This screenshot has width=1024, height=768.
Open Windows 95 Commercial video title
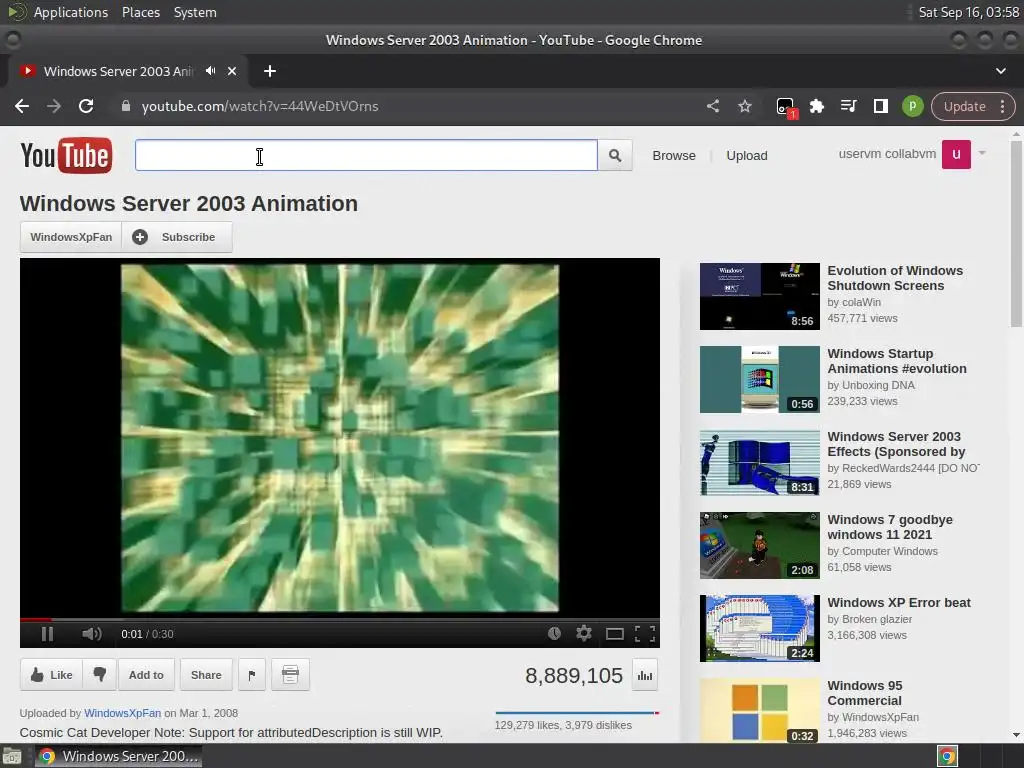pos(864,693)
